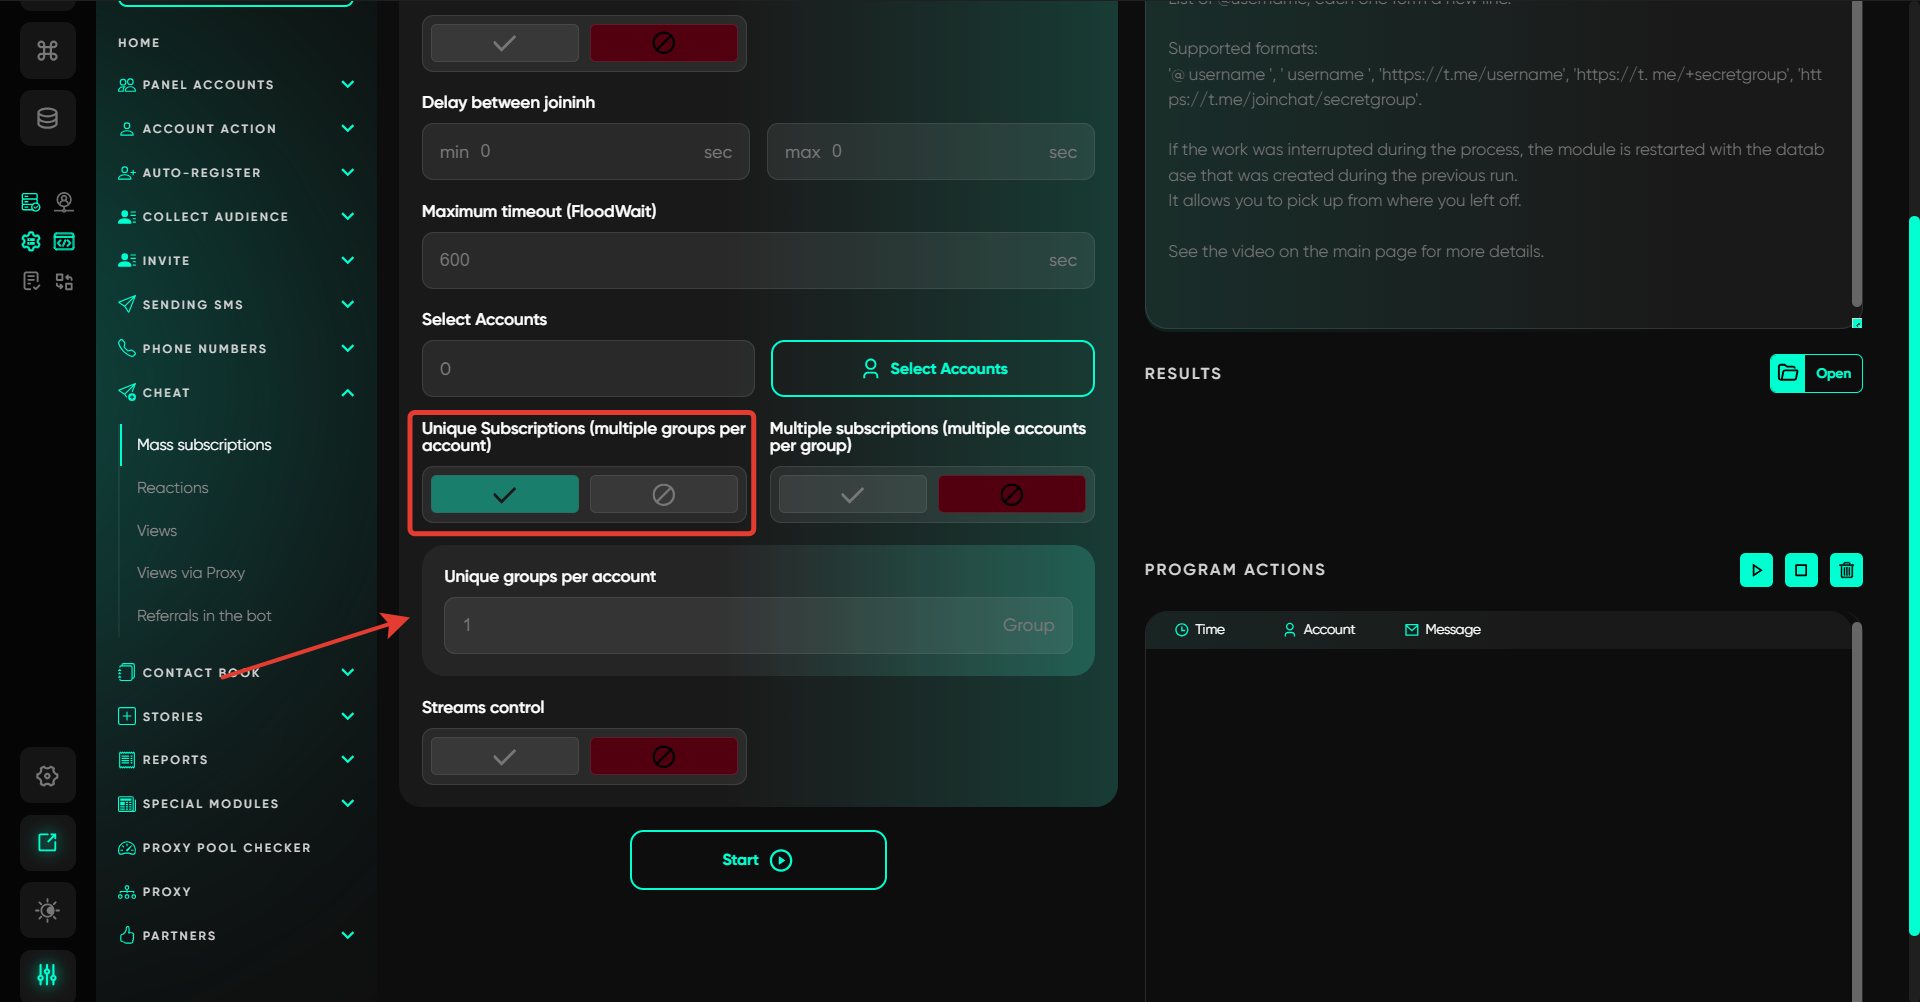
Task: Enable Streams control with the checkmark
Action: 504,757
